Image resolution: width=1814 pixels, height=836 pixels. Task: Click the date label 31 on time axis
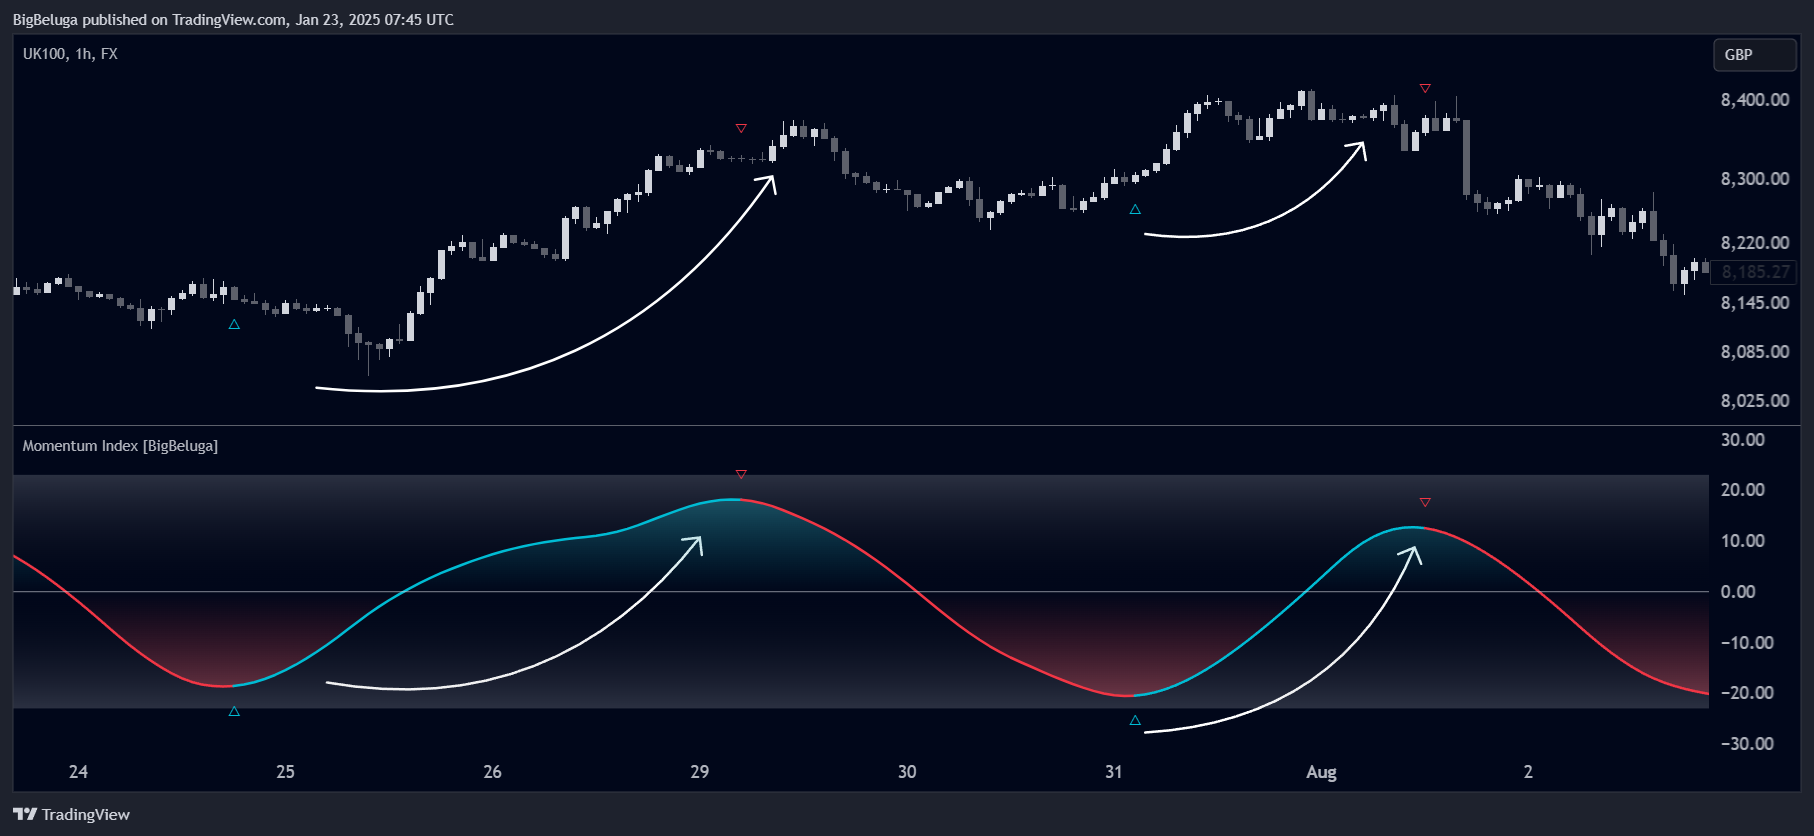tap(1114, 772)
